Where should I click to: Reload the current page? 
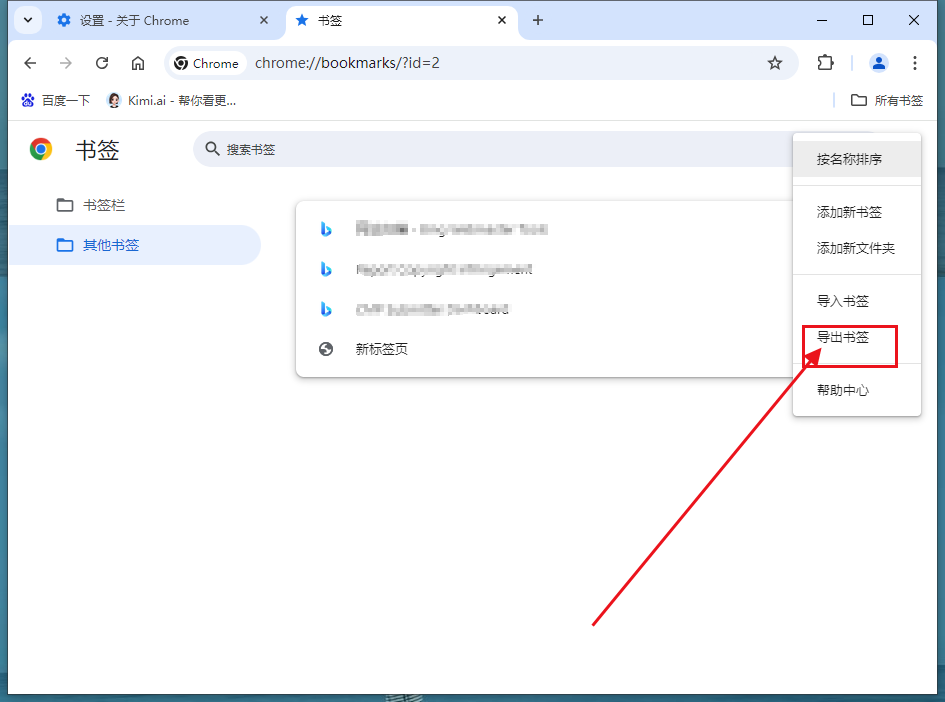coord(102,63)
